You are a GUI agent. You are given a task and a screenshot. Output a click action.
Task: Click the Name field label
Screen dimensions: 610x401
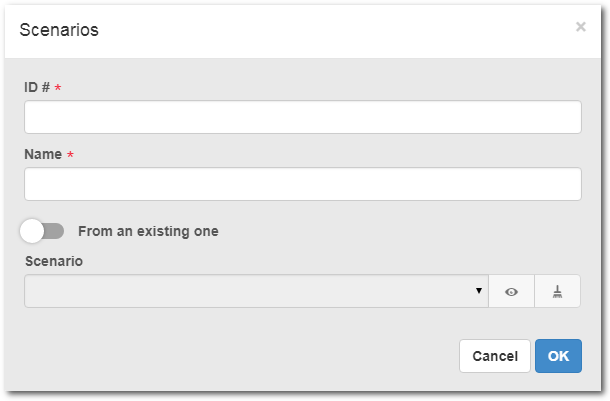[43, 154]
